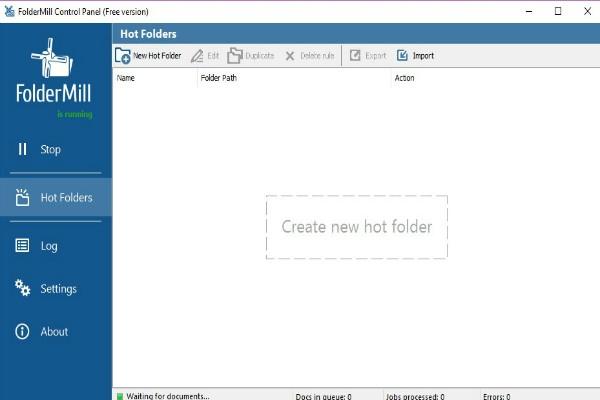Close the FolderMill Control Panel window
The image size is (600, 400).
[x=587, y=11]
